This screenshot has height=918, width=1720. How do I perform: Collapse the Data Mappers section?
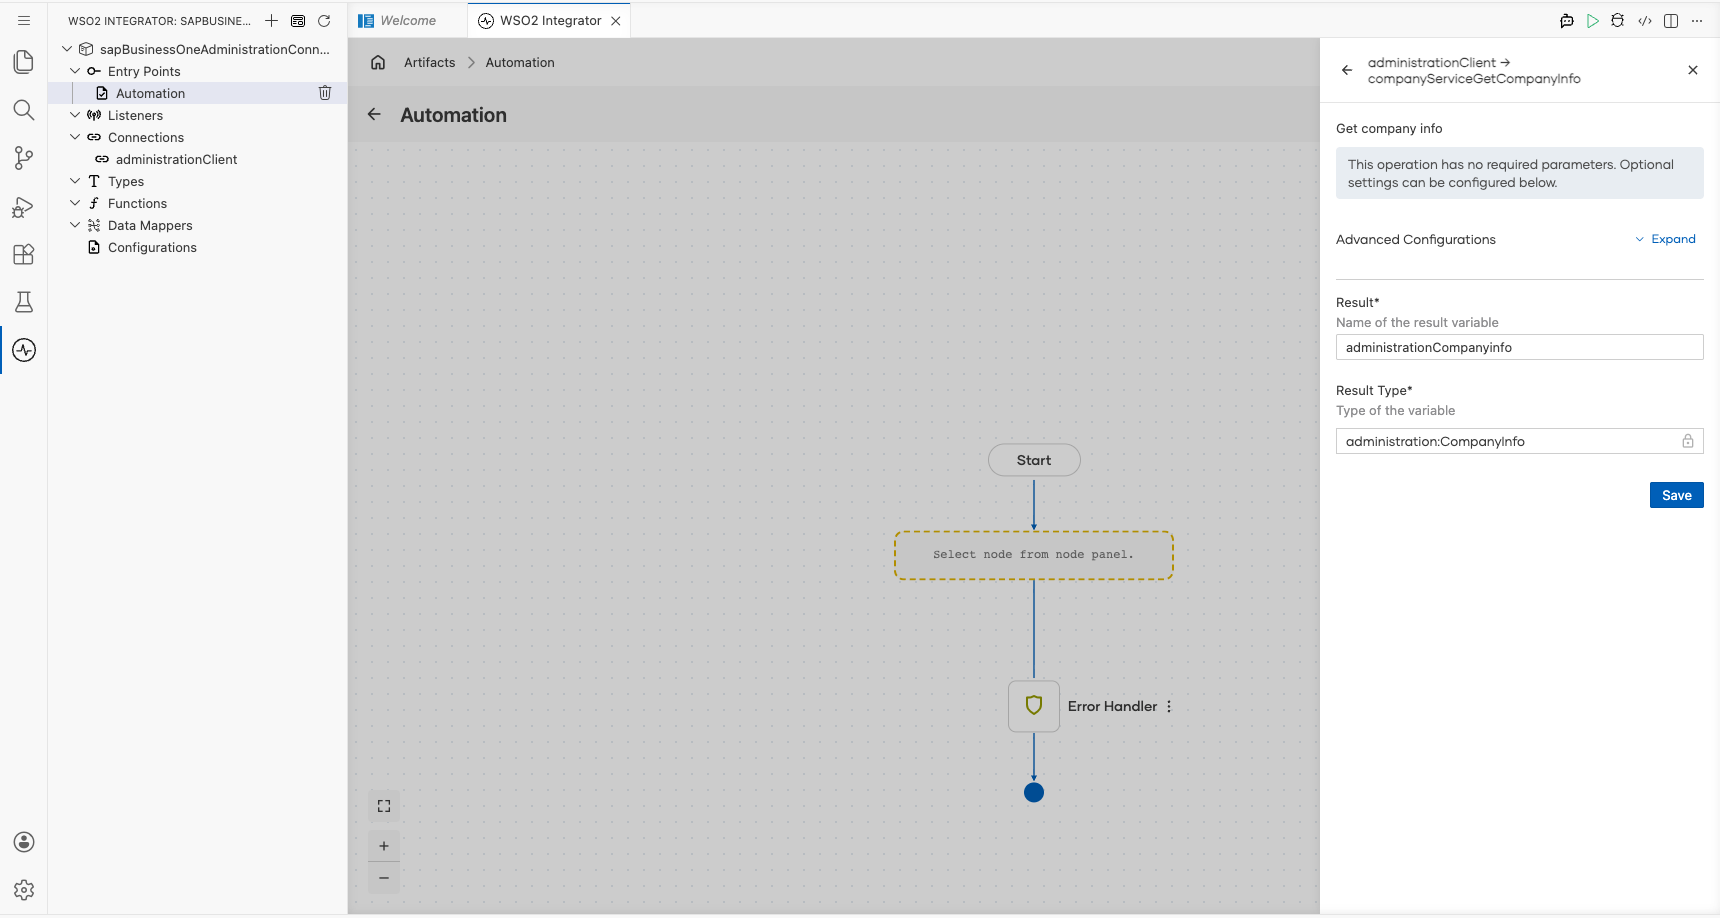(x=75, y=225)
